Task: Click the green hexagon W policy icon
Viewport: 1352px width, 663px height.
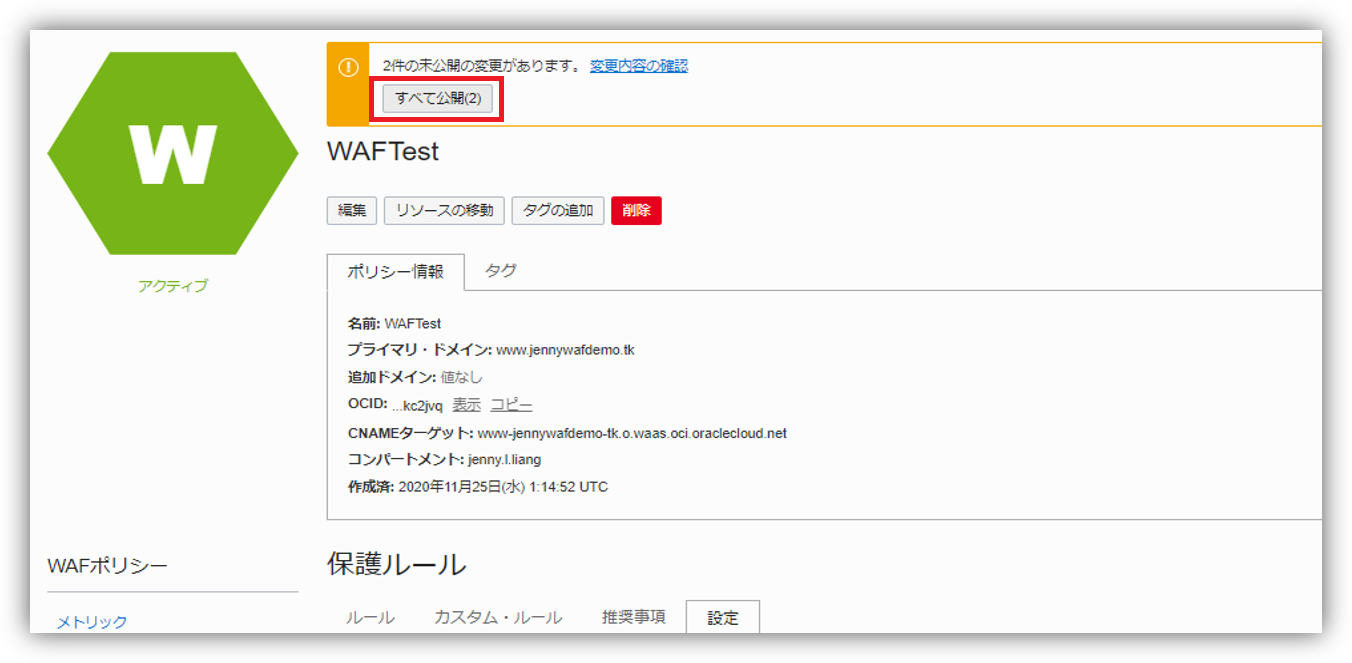Action: point(172,153)
